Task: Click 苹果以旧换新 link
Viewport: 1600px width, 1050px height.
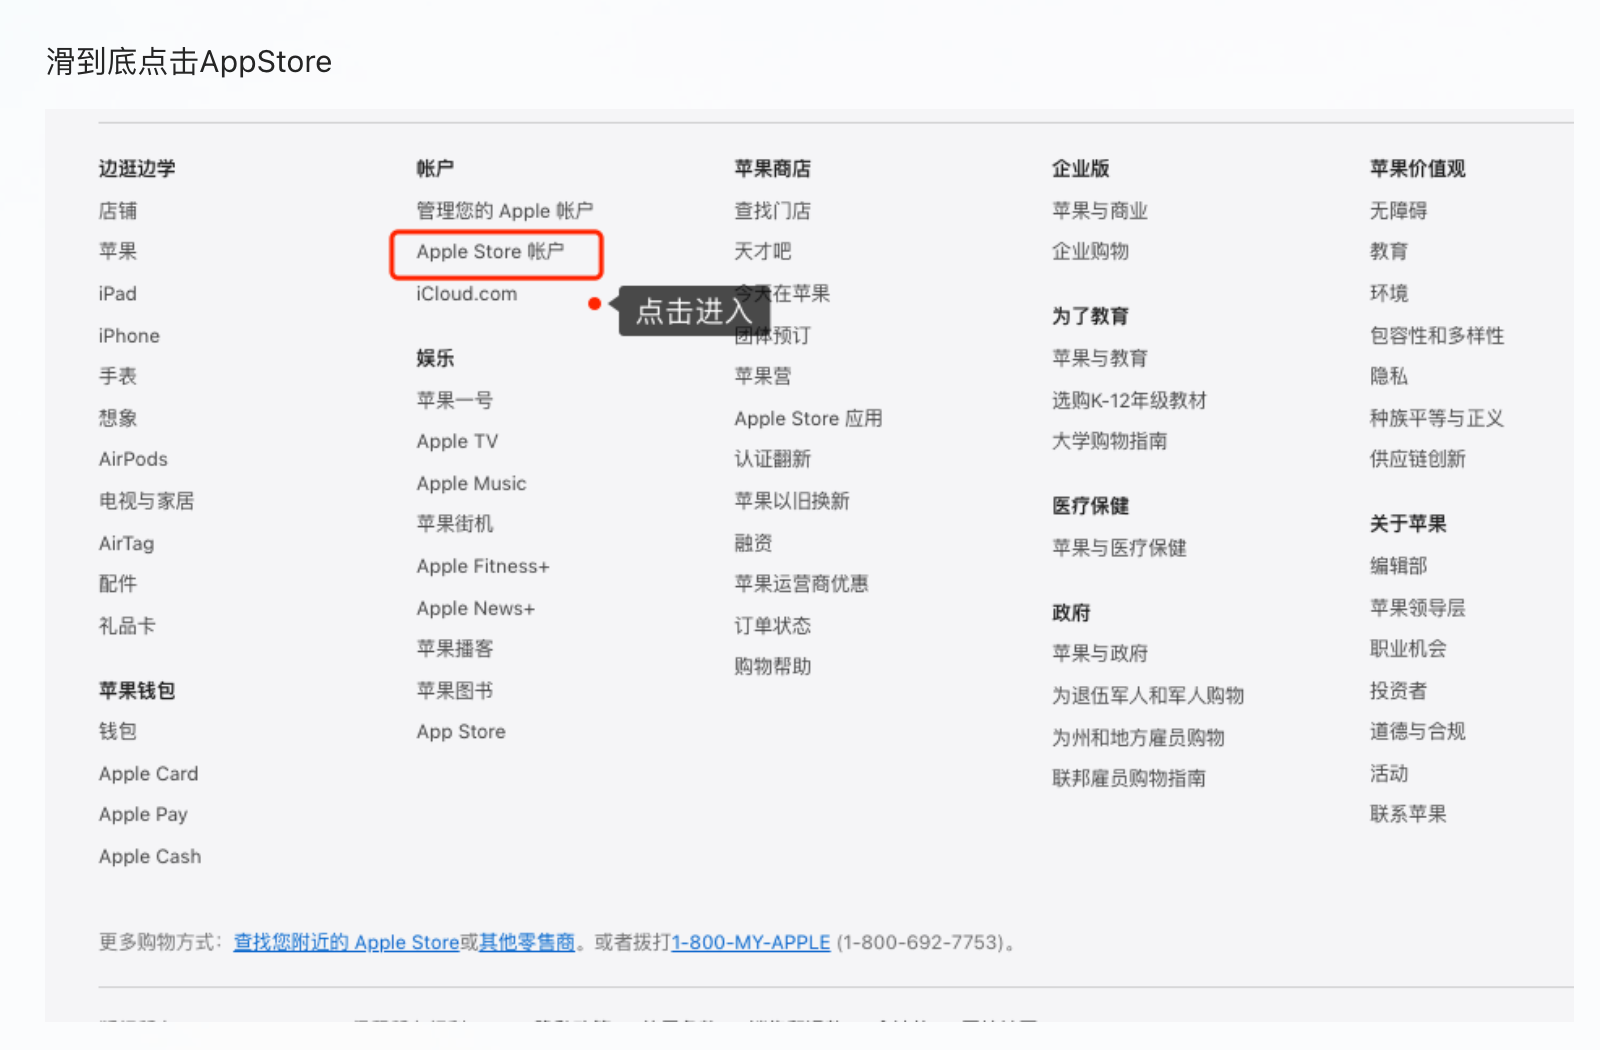Action: coord(792,501)
